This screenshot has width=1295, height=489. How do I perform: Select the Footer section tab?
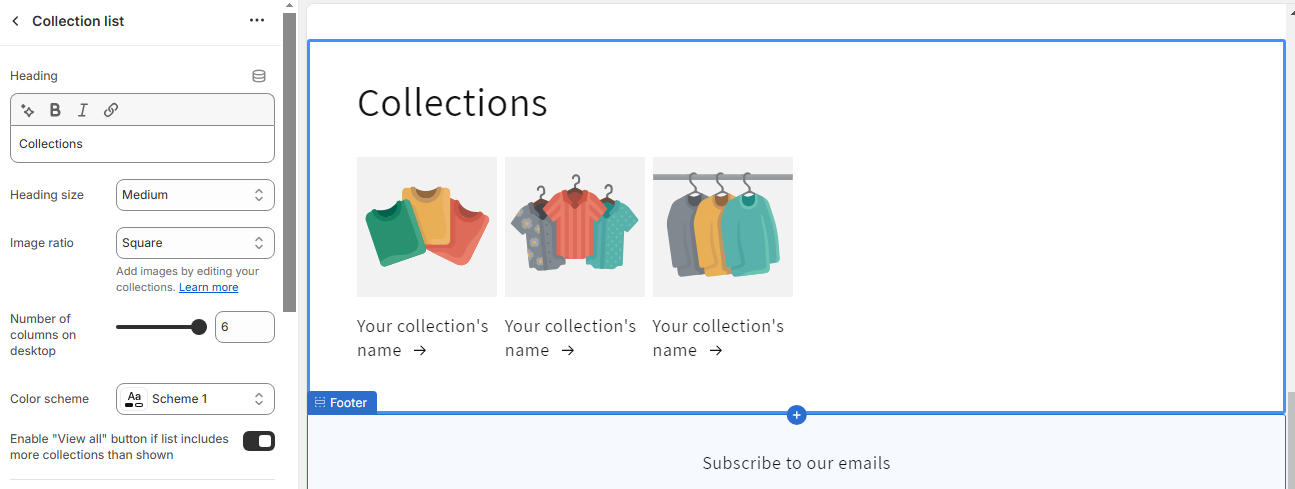point(343,403)
